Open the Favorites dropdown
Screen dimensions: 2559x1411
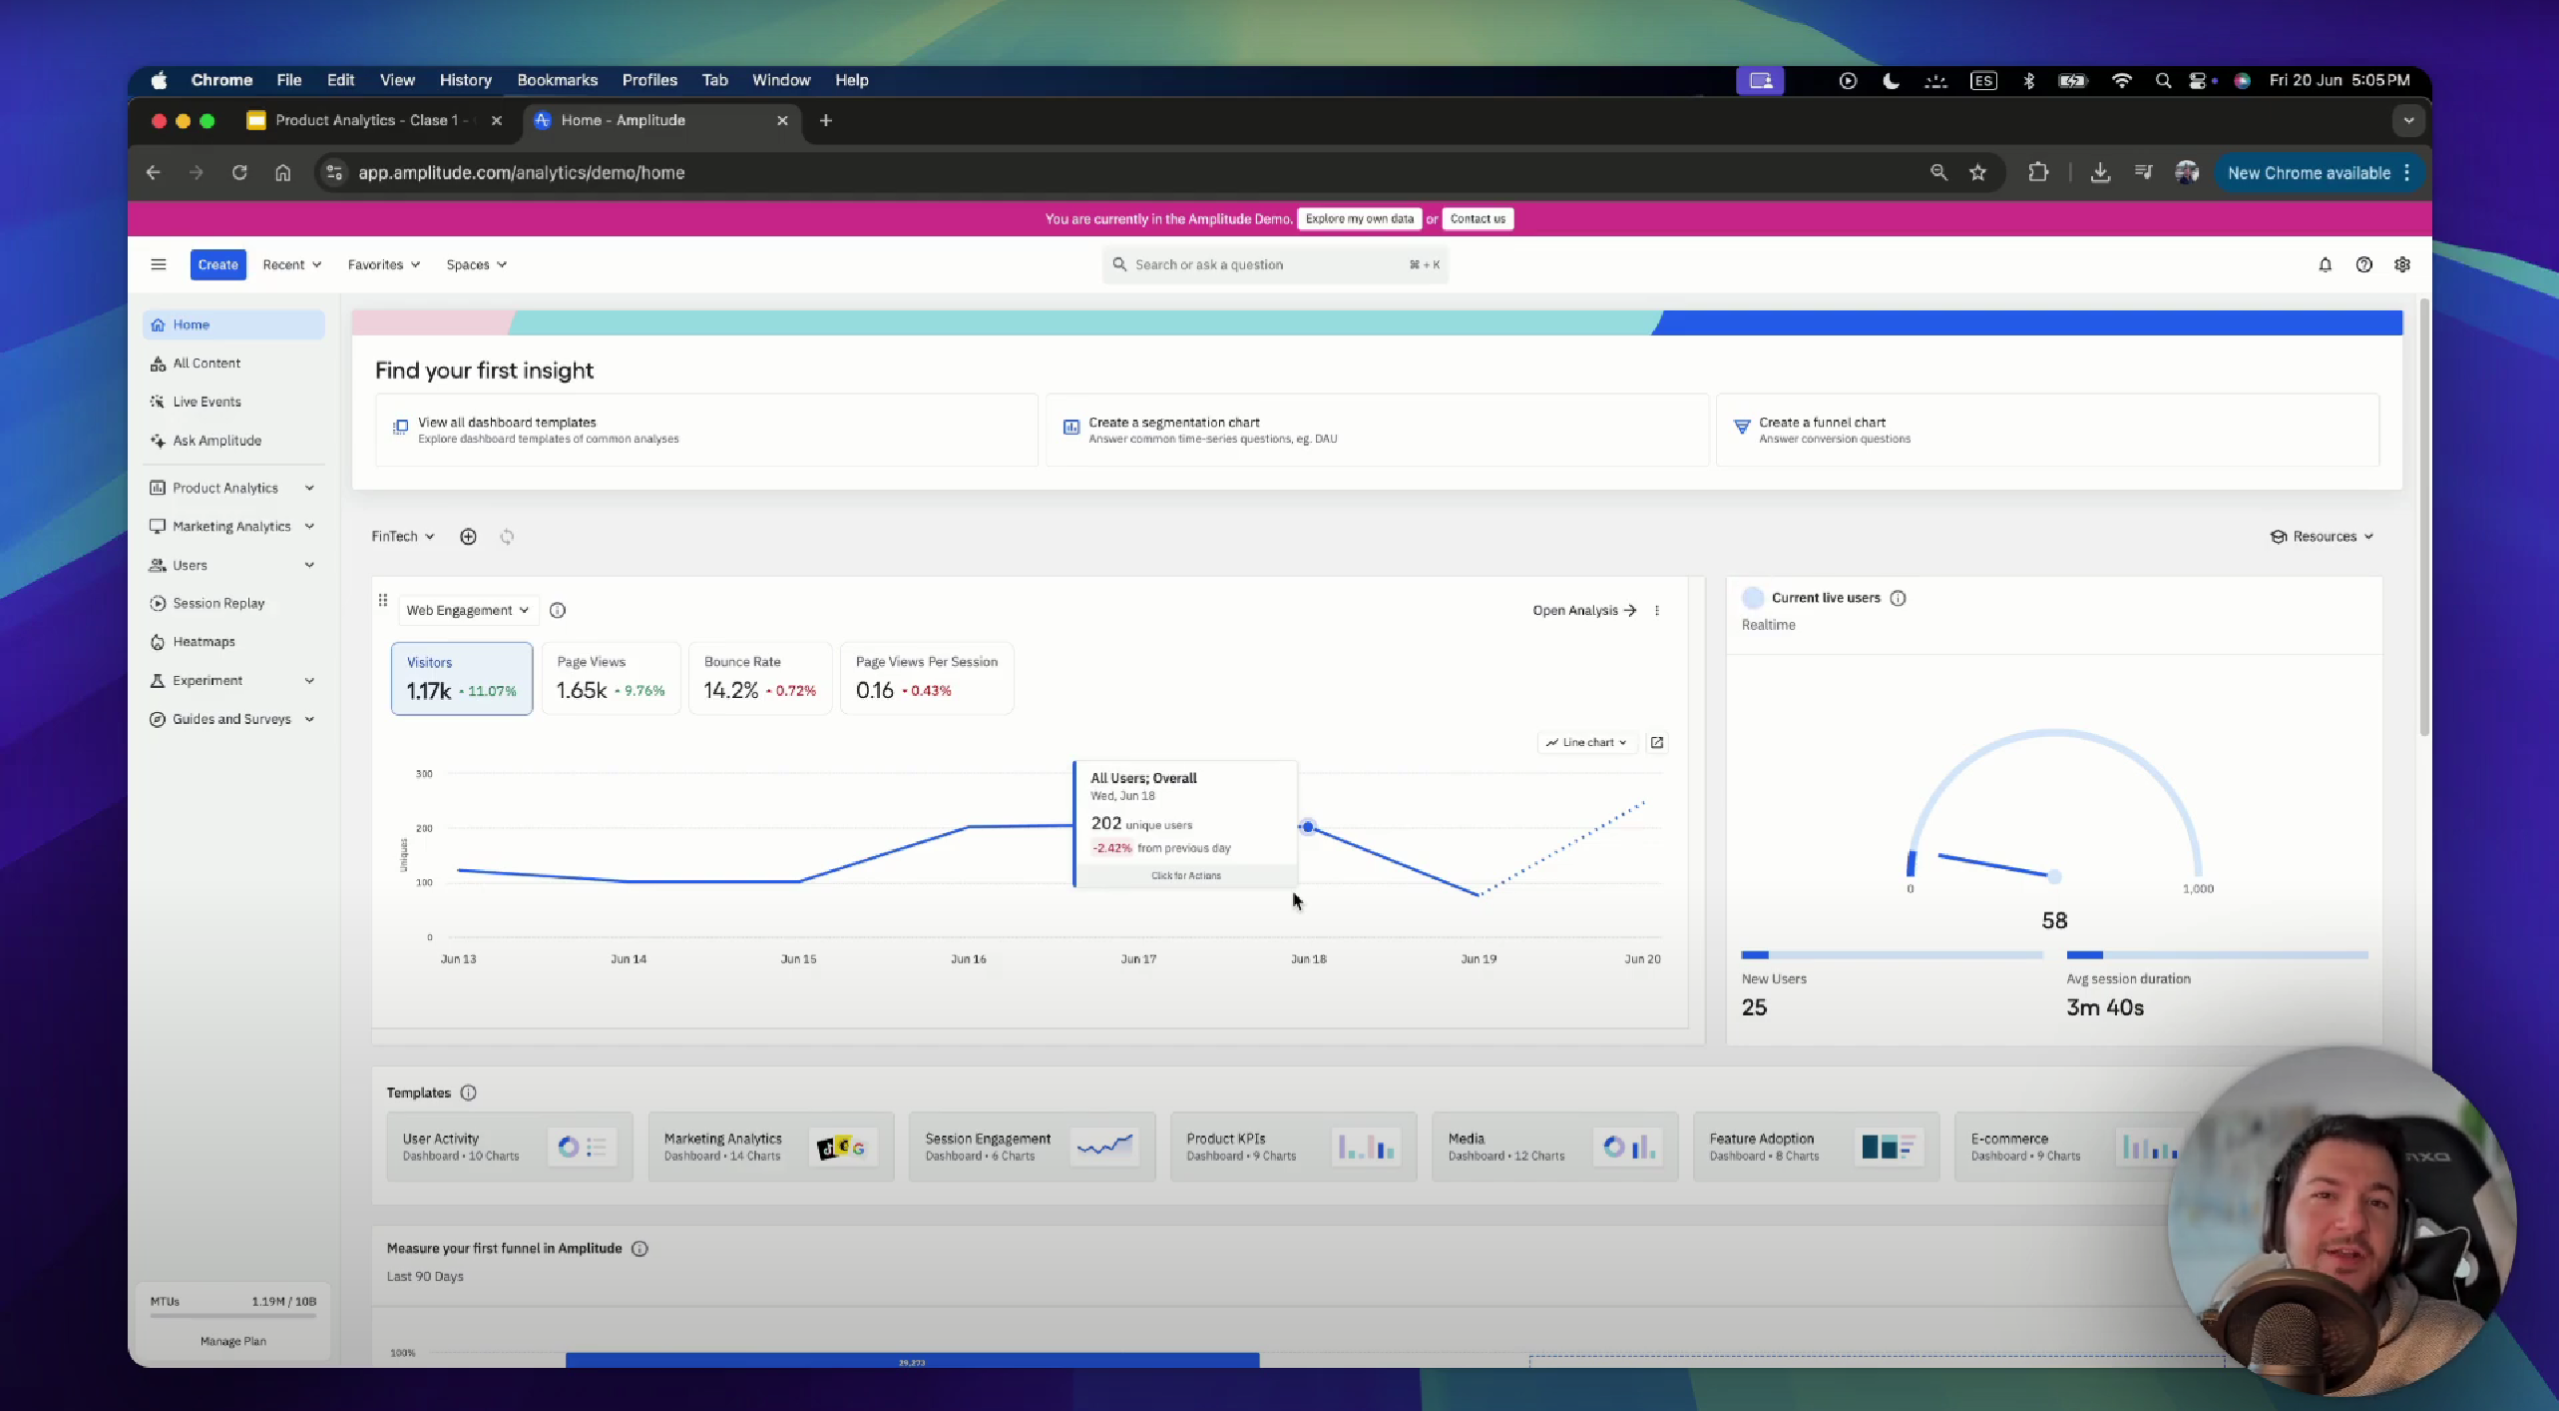[384, 264]
